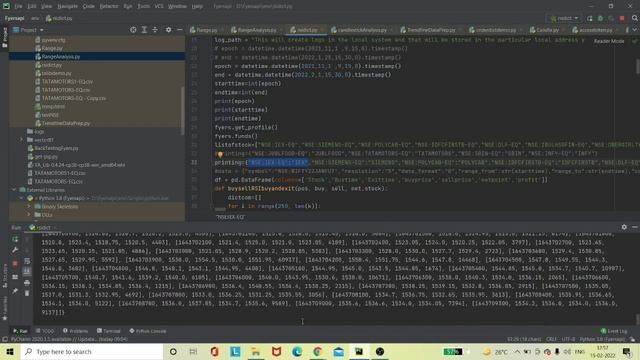
Task: Open File Explorer in Windows taskbar
Action: (x=256, y=351)
